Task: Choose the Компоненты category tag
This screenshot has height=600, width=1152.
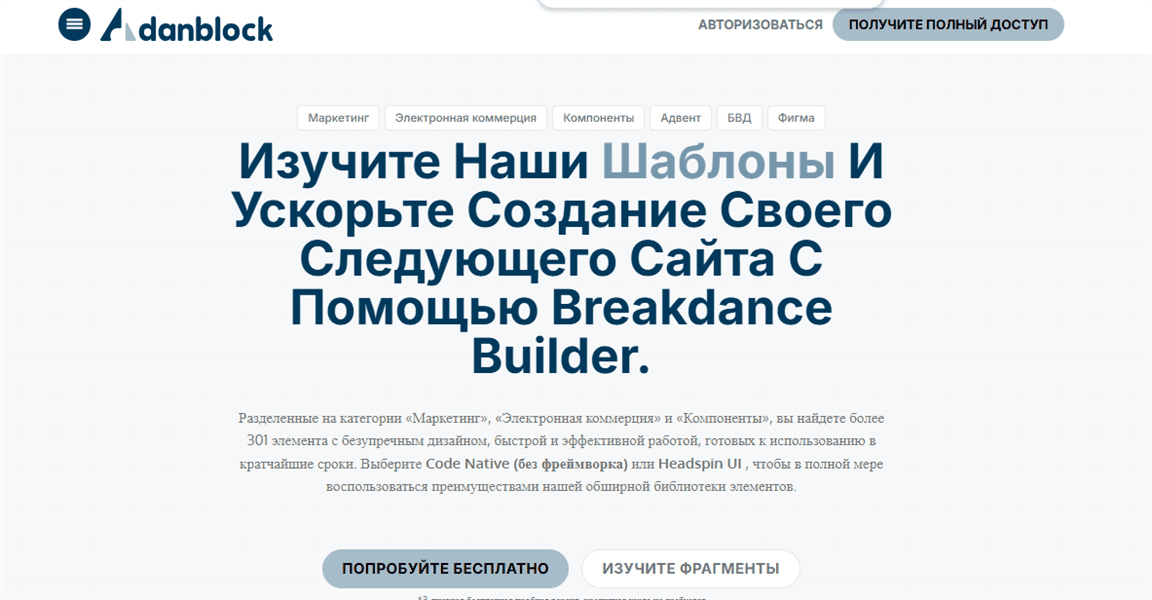Action: pyautogui.click(x=598, y=118)
